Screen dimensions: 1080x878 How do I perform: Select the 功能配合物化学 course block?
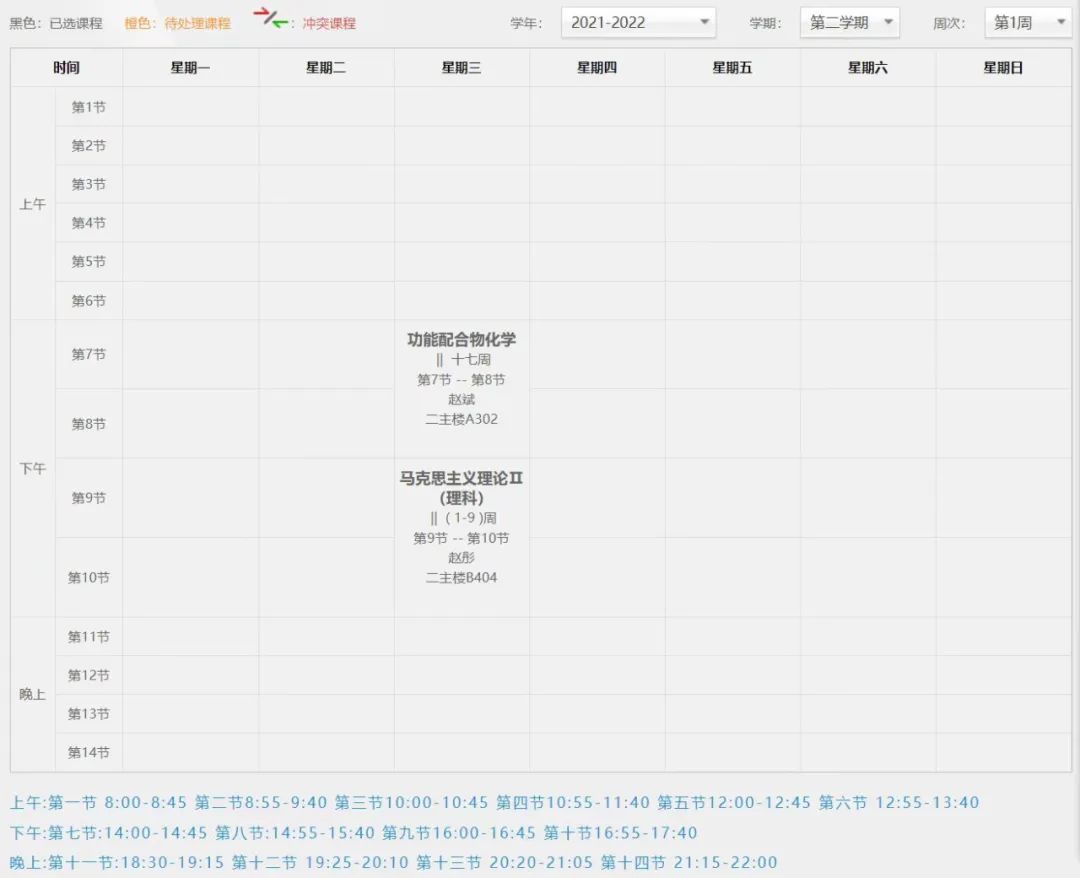pyautogui.click(x=461, y=340)
